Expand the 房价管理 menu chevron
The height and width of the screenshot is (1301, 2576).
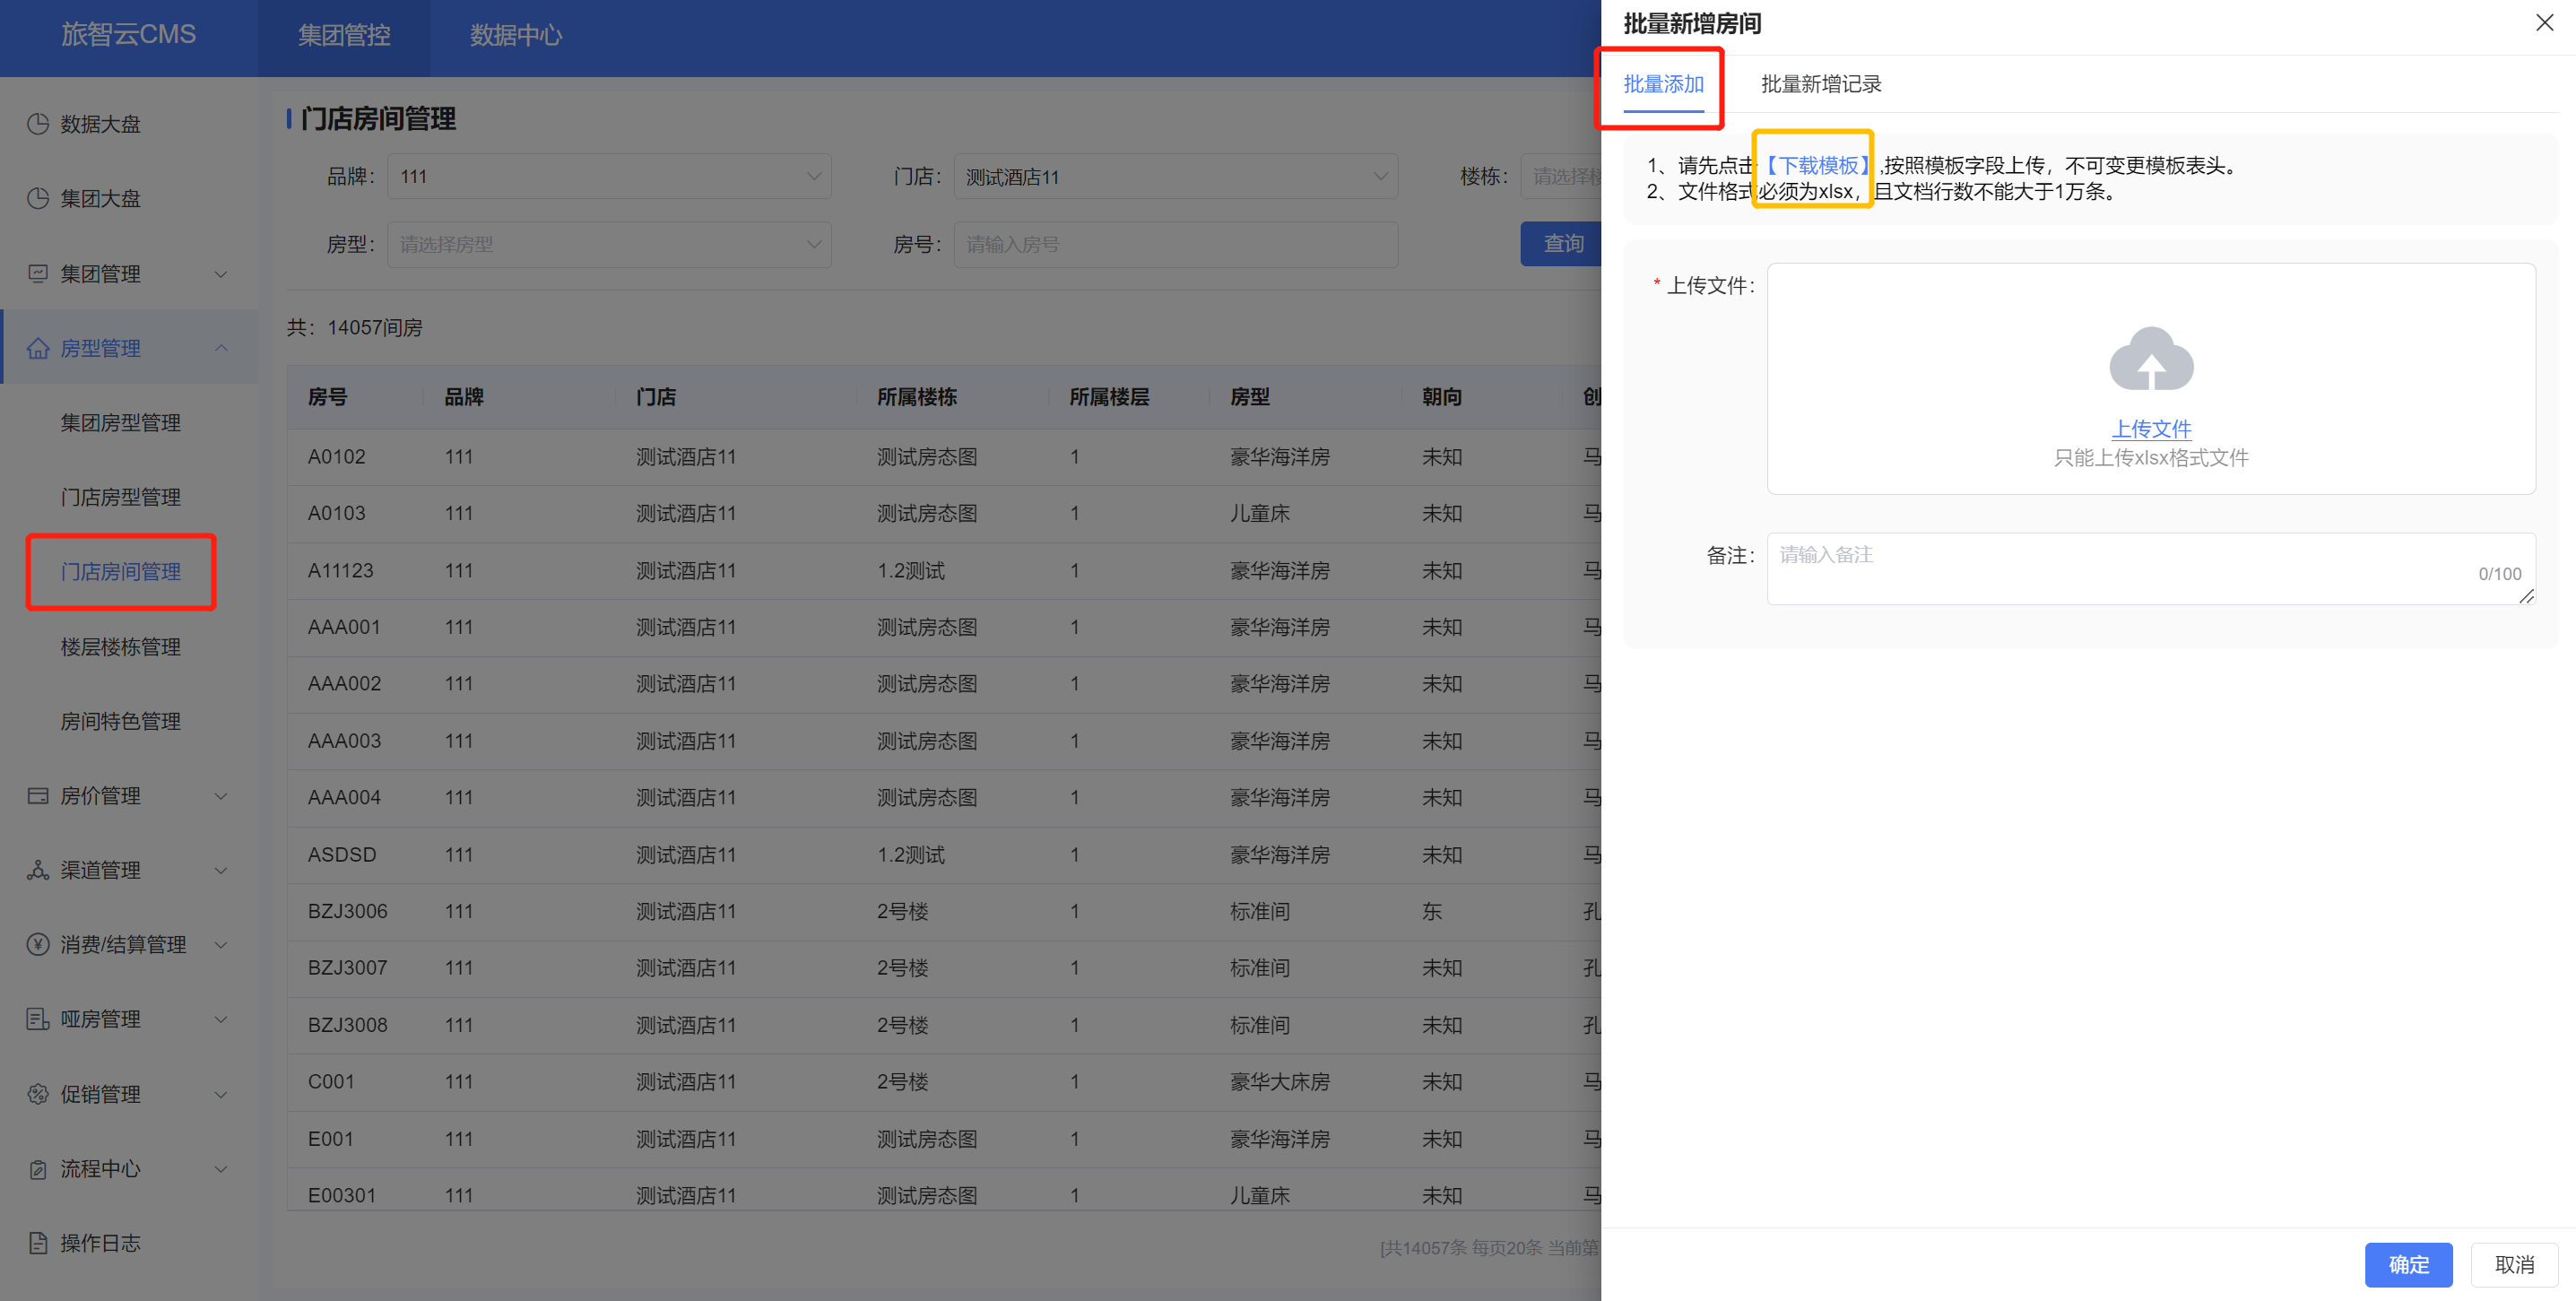pyautogui.click(x=222, y=796)
